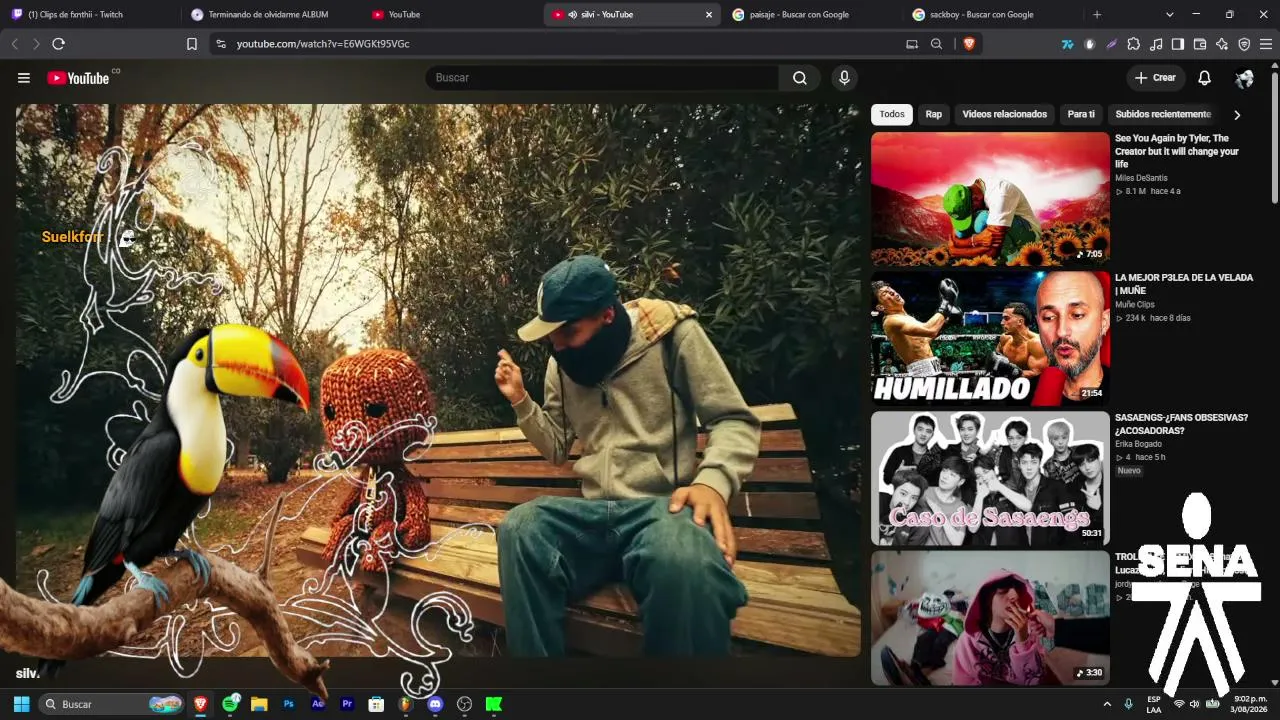Open the install-app icon in the address bar
Screen dimensions: 1280x720
pyautogui.click(x=911, y=44)
